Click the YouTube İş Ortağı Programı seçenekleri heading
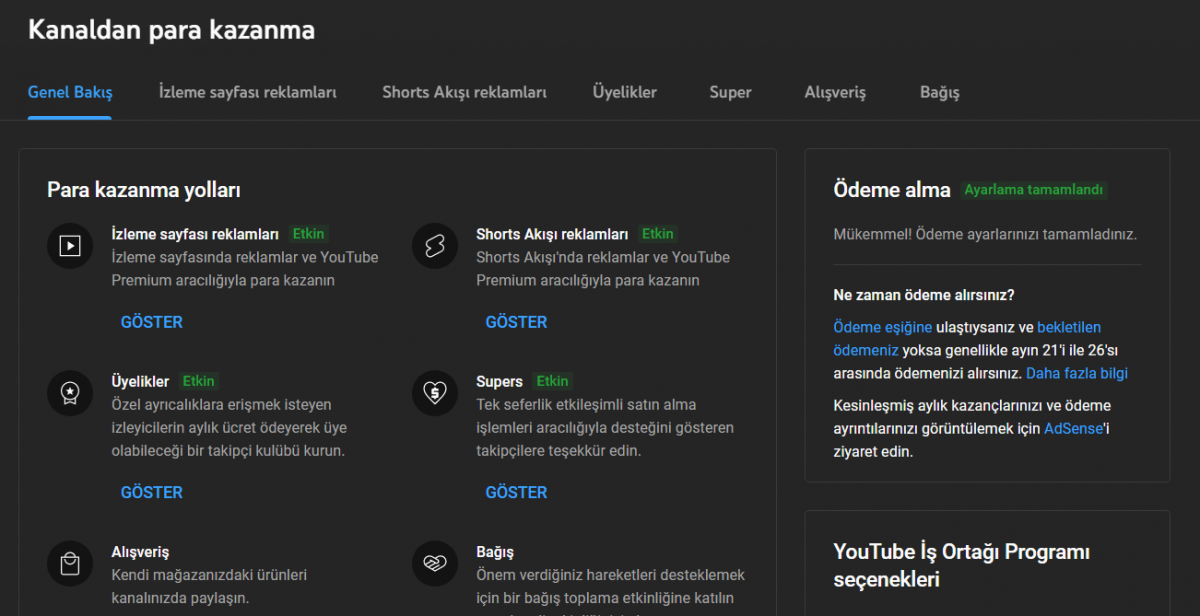1200x616 pixels. click(x=961, y=565)
